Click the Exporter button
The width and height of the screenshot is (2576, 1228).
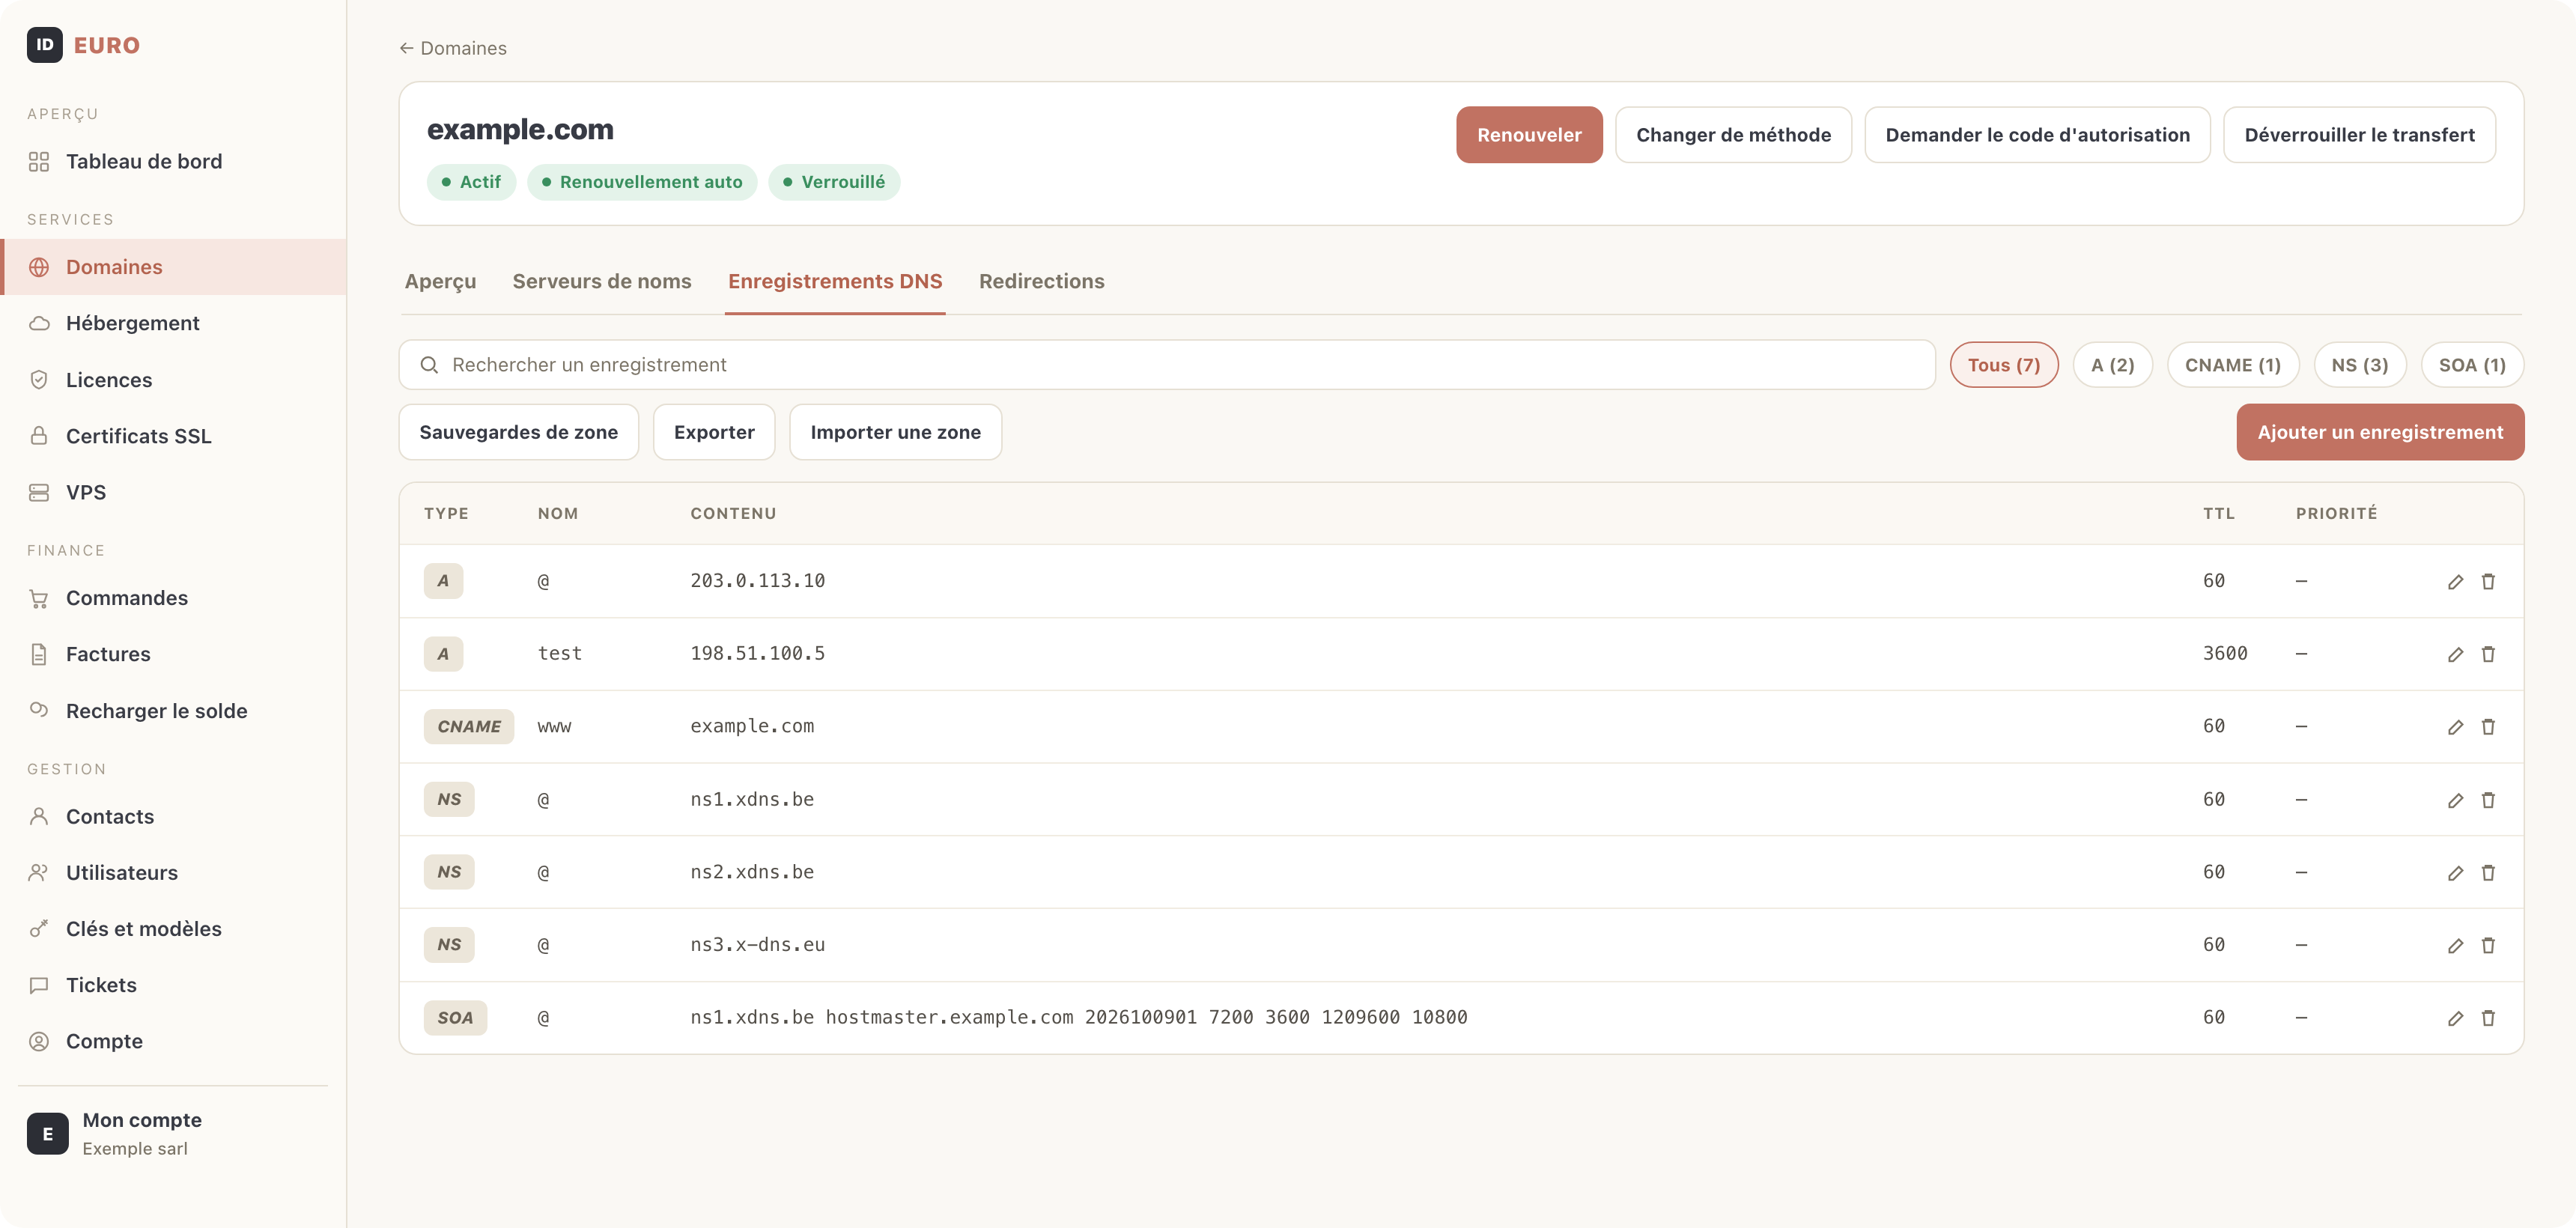tap(713, 432)
